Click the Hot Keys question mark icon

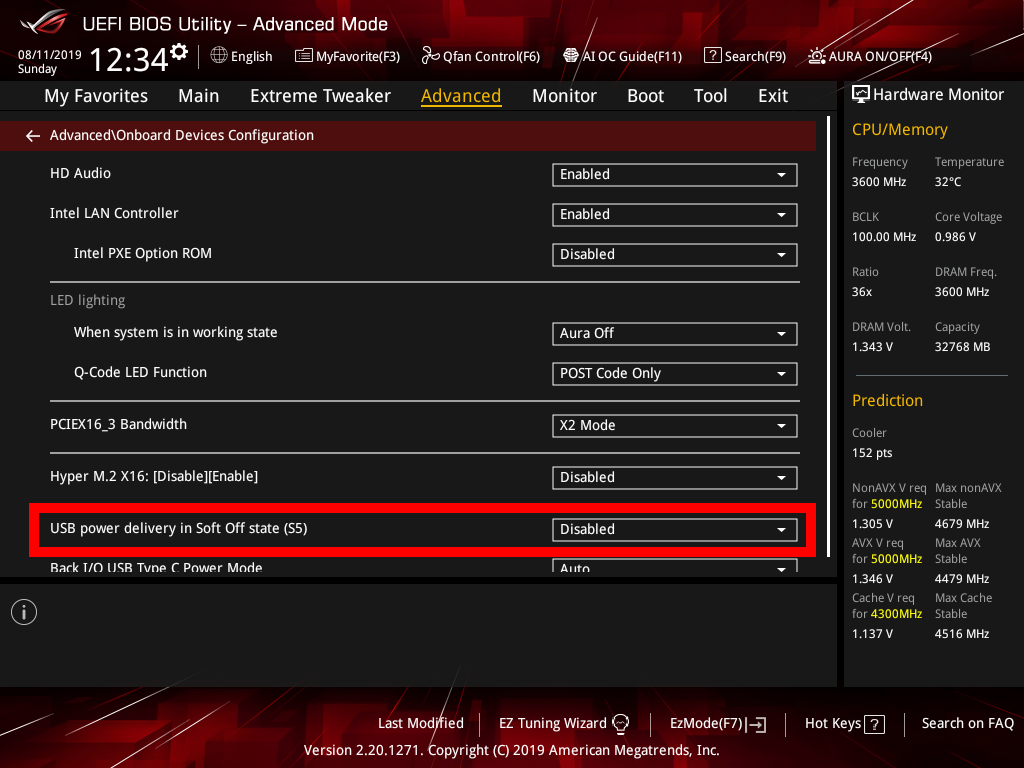coord(874,724)
